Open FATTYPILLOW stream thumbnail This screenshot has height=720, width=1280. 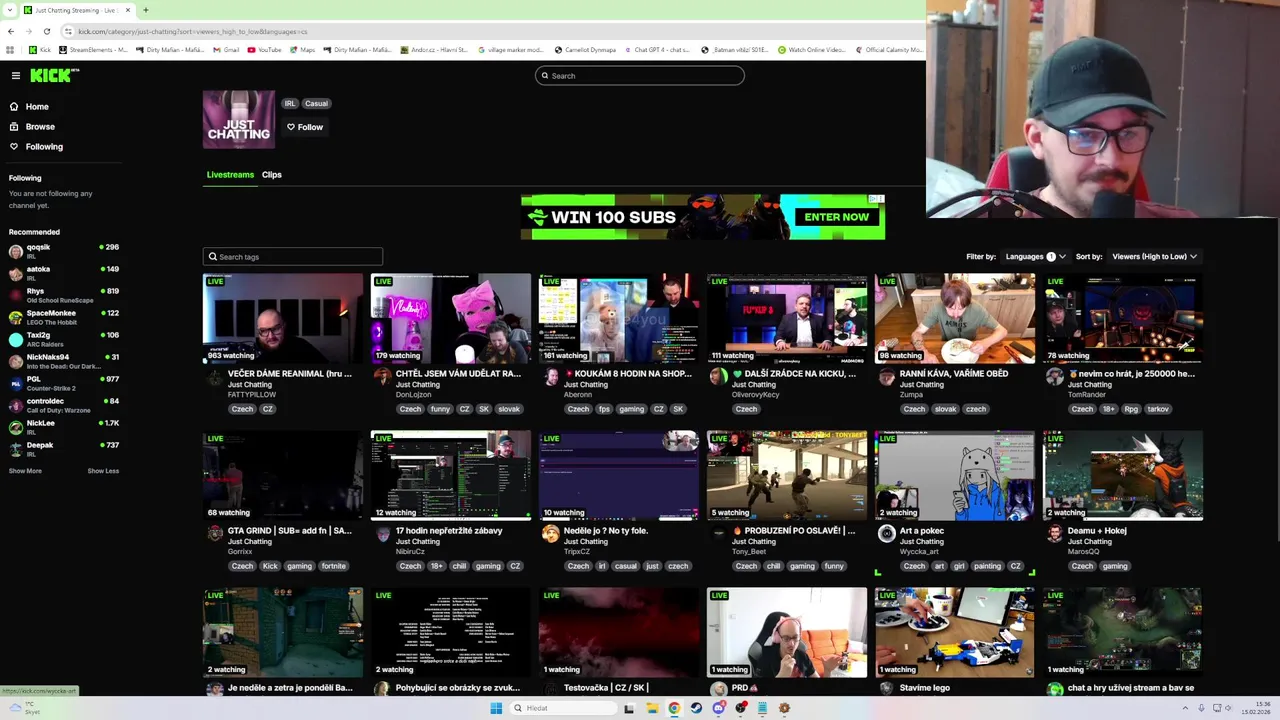click(283, 318)
